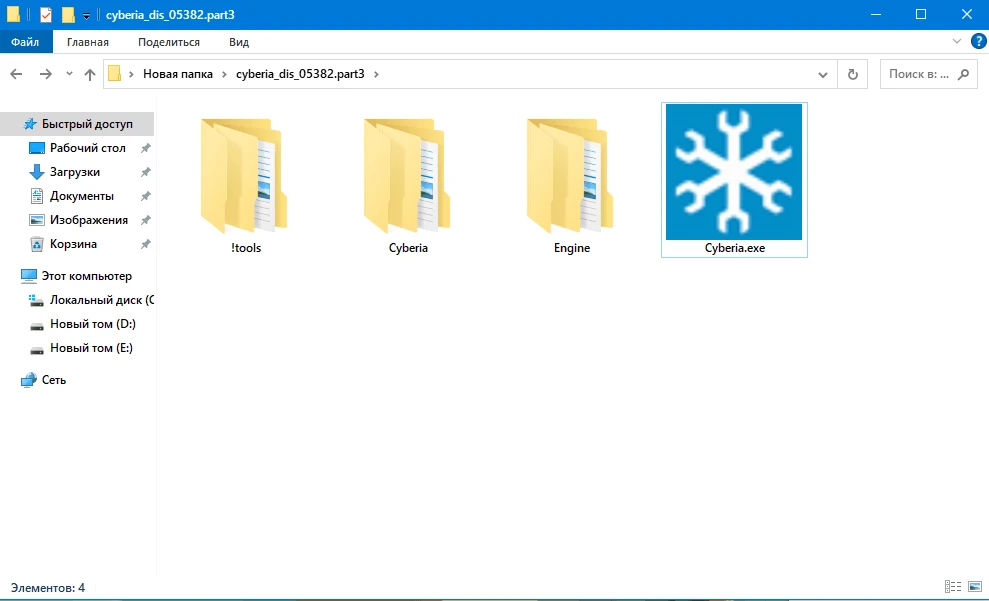Screen dimensions: 989x601
Task: Switch to the Вид ribbon tab
Action: (238, 42)
